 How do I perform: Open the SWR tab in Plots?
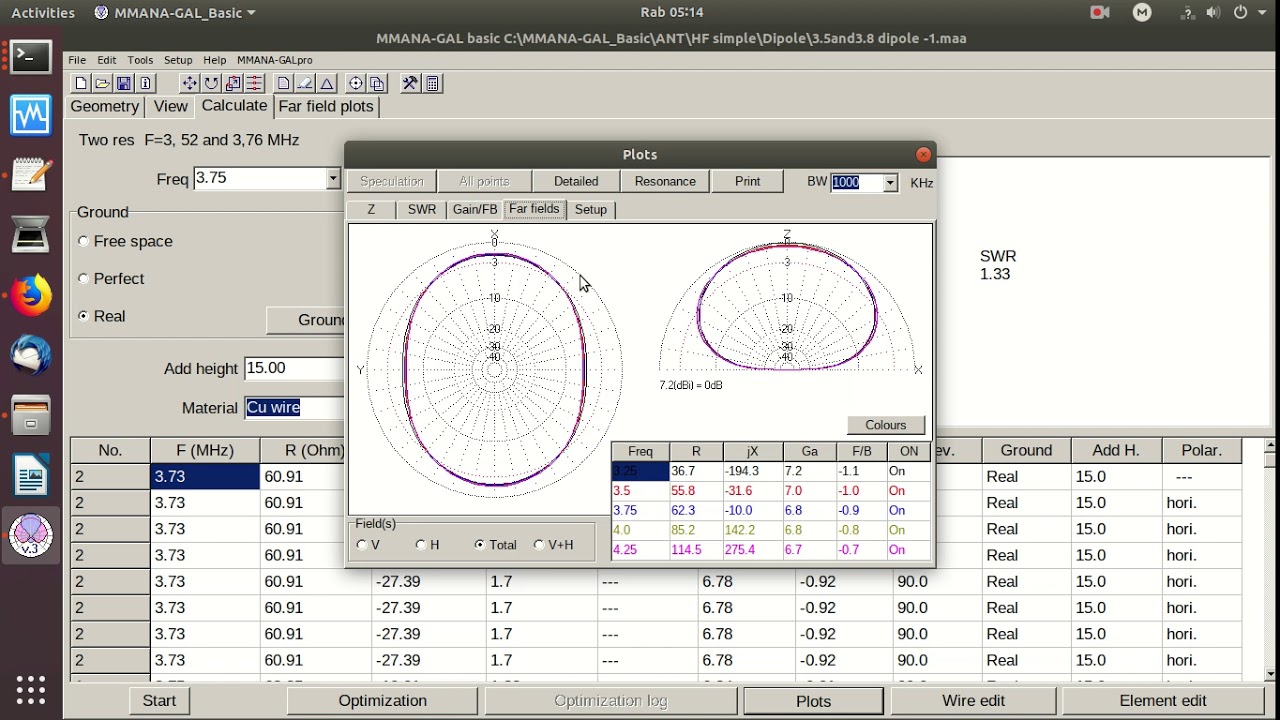click(x=422, y=210)
